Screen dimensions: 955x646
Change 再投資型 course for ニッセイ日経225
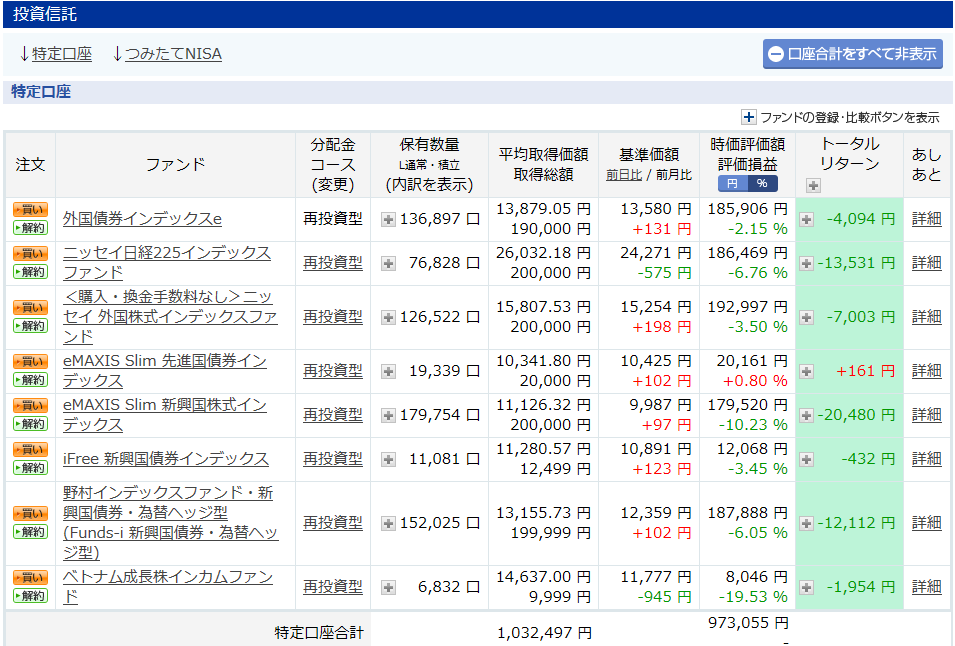(x=333, y=263)
